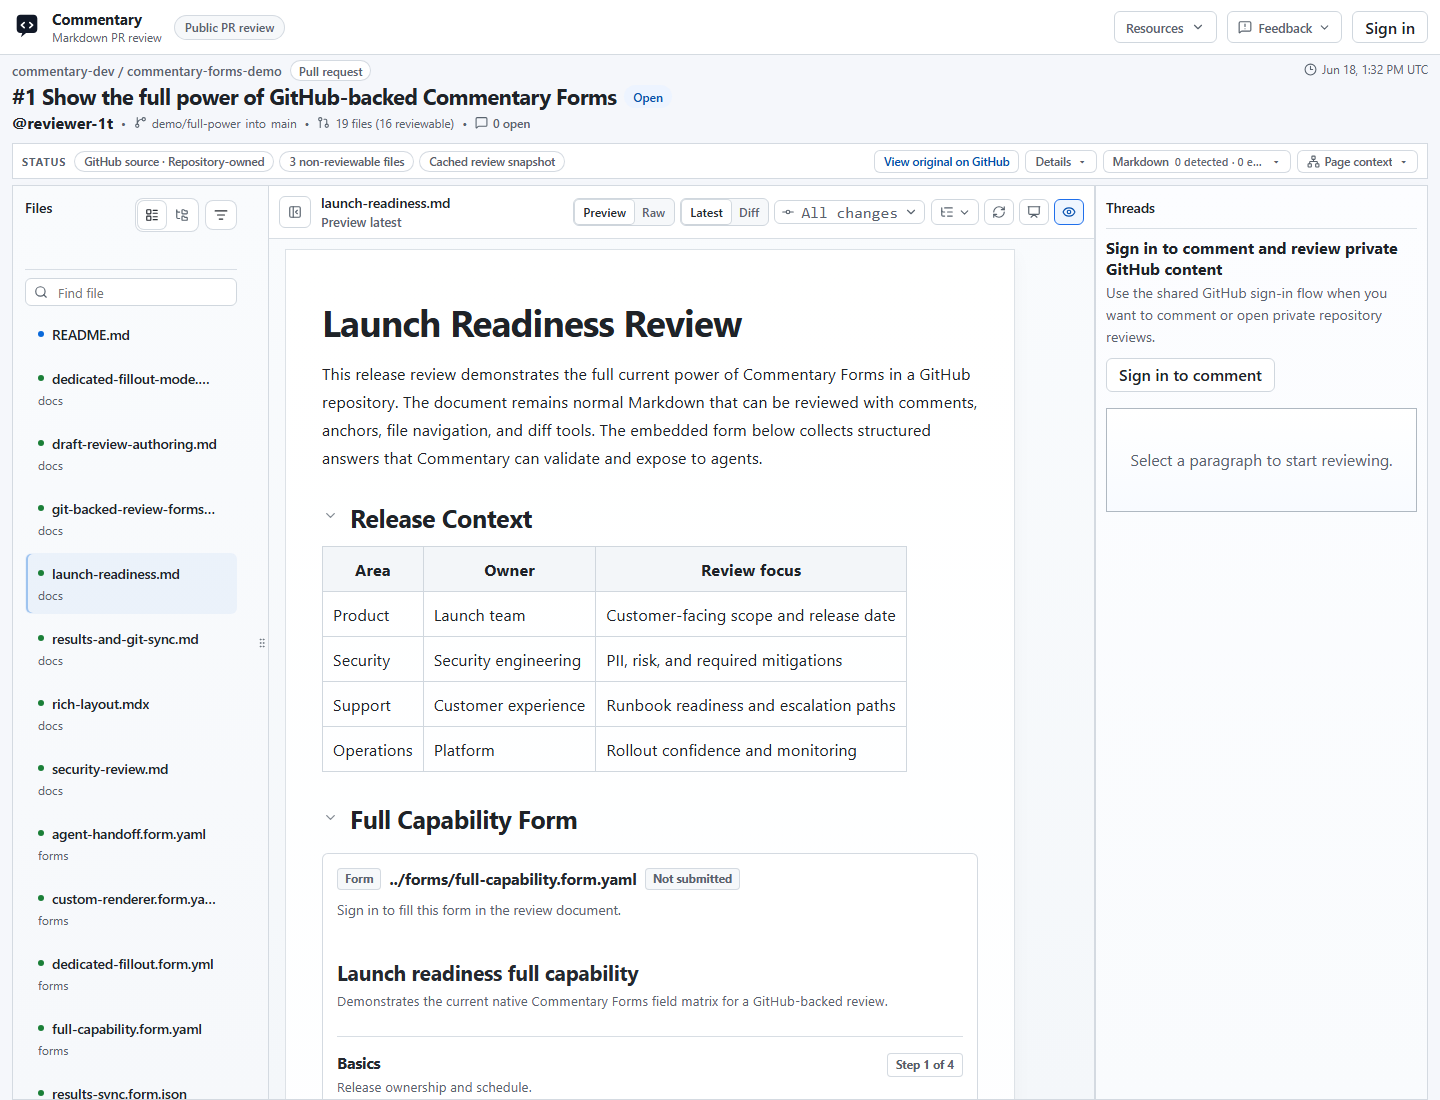Open draft-review-authoring.md file
The height and width of the screenshot is (1100, 1440).
click(x=131, y=454)
